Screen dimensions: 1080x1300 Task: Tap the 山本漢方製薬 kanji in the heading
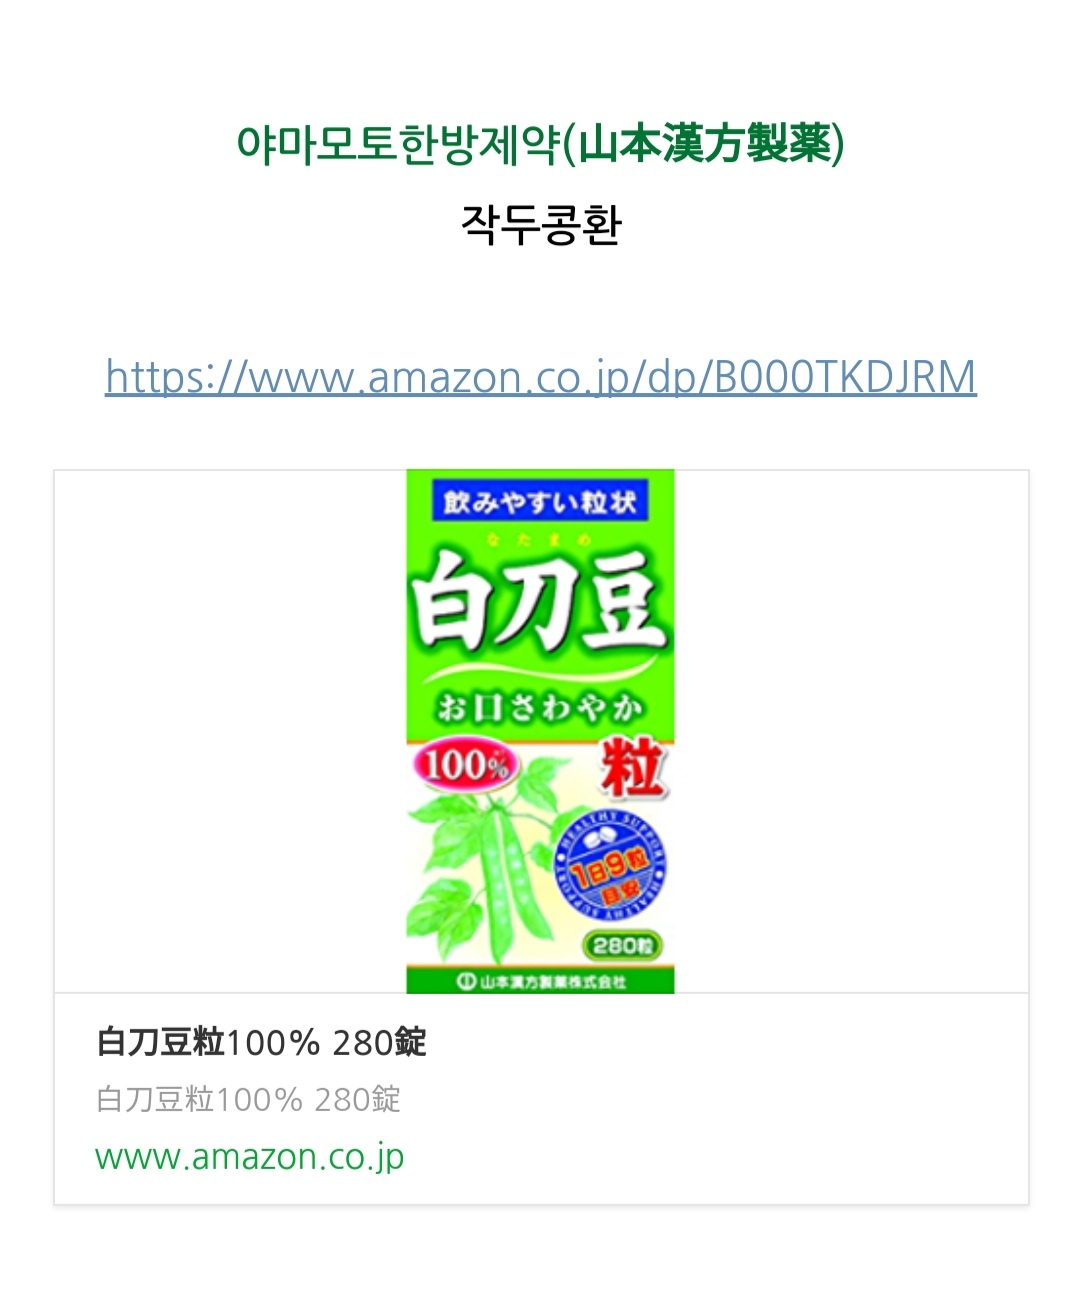(706, 145)
